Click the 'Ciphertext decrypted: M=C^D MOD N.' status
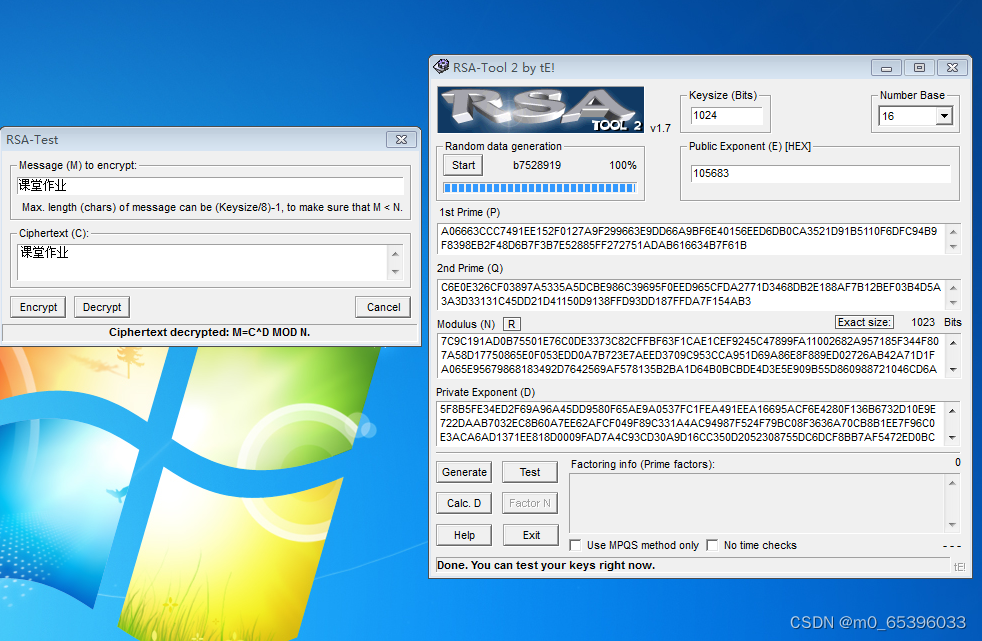The width and height of the screenshot is (982, 641). tap(209, 332)
